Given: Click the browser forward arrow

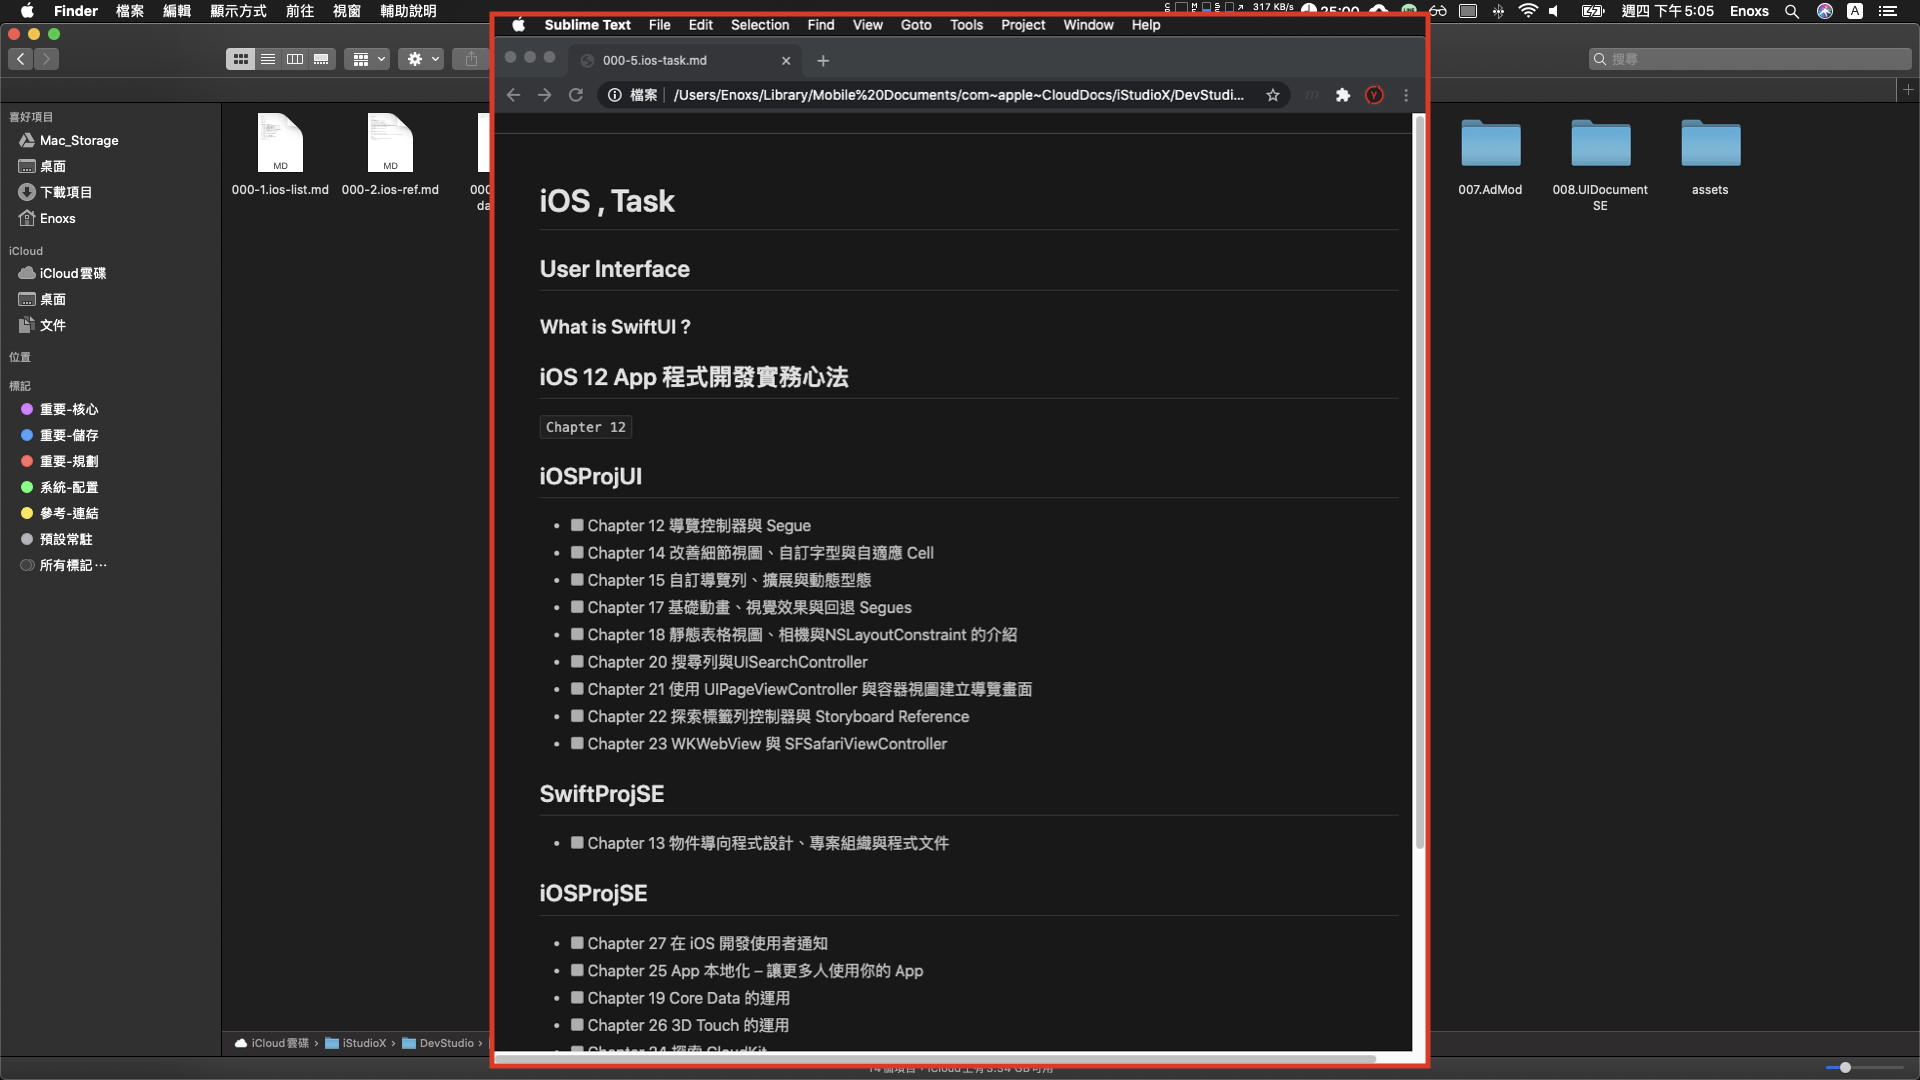Looking at the screenshot, I should point(544,95).
